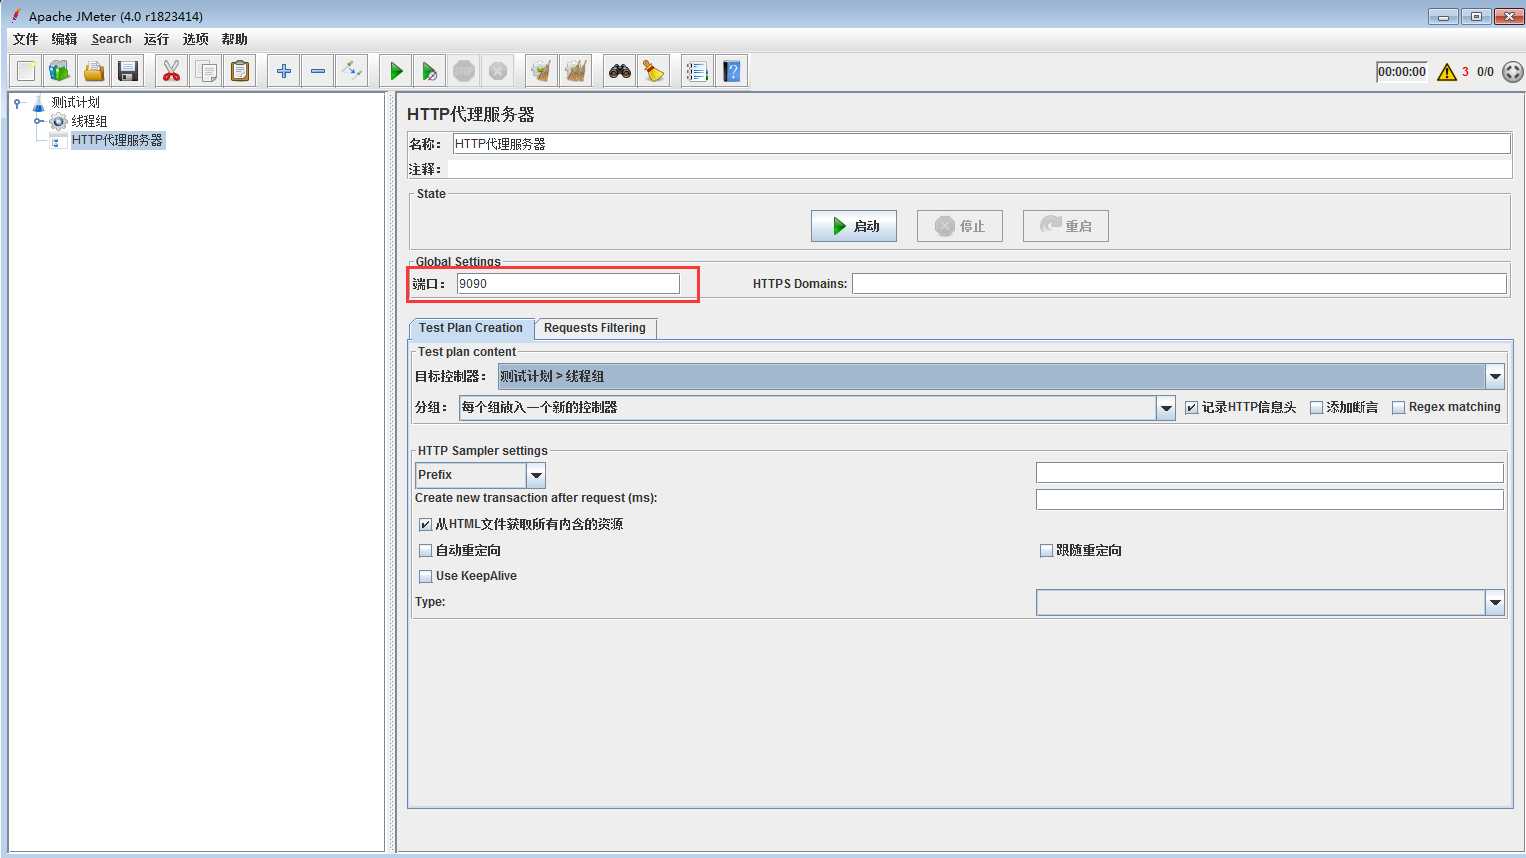Viewport: 1526px width, 858px height.
Task: Click Start no pauses icon
Action: 430,71
